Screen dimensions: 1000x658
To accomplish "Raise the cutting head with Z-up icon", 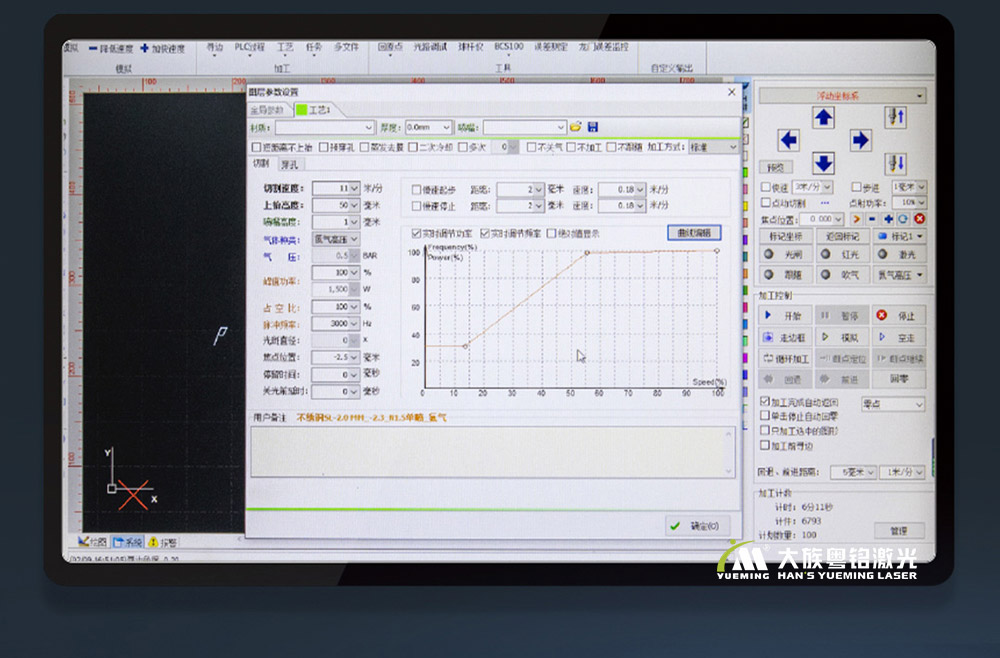I will pyautogui.click(x=896, y=118).
